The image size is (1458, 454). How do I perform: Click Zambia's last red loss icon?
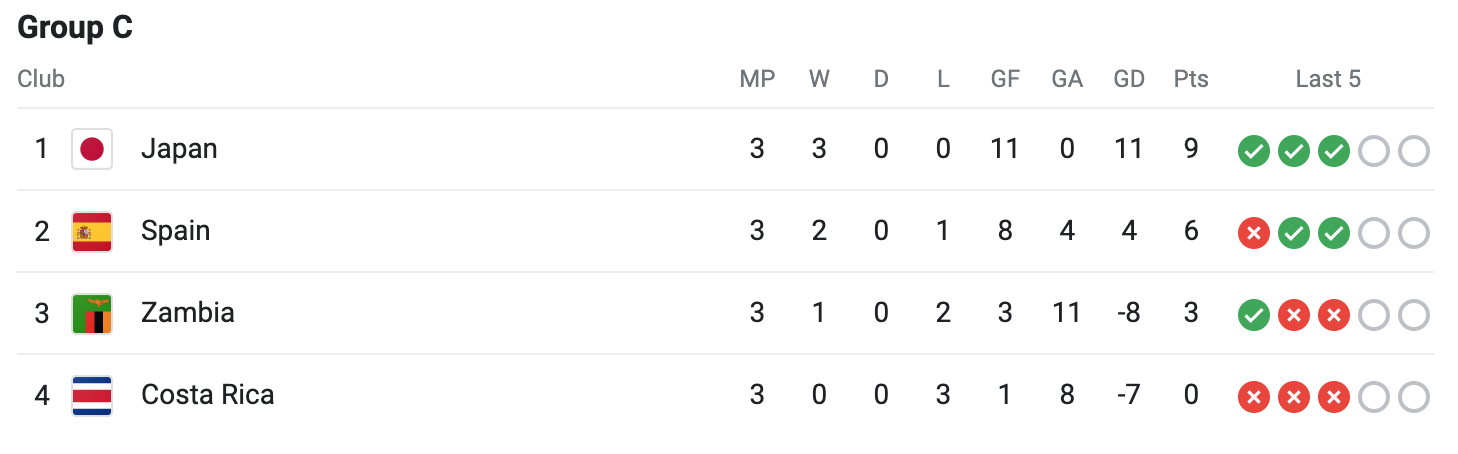[x=1333, y=316]
